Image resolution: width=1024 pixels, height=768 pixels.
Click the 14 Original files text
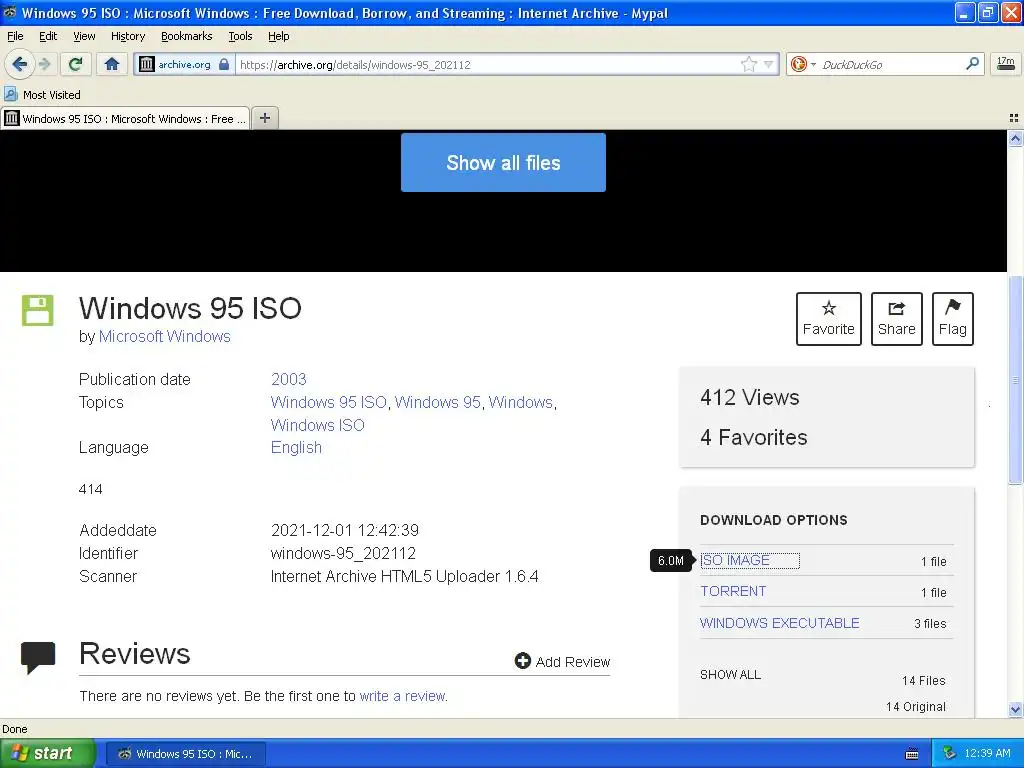pos(916,707)
